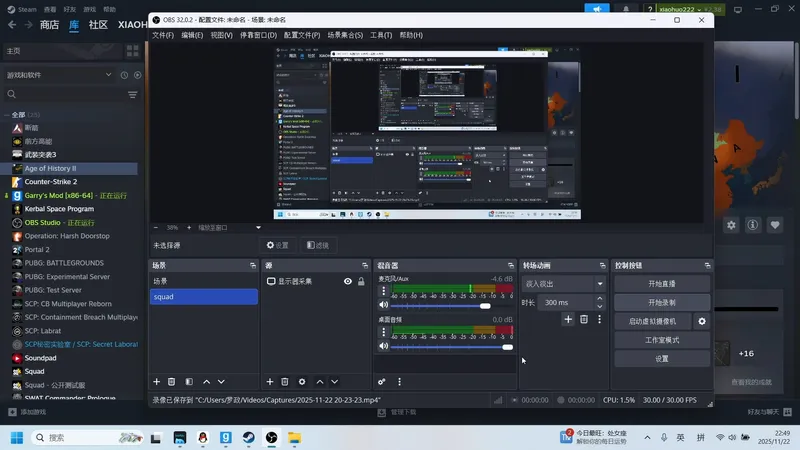Viewport: 800px width, 450px height.
Task: Open source properties gear in the Sources panel
Action: point(302,382)
